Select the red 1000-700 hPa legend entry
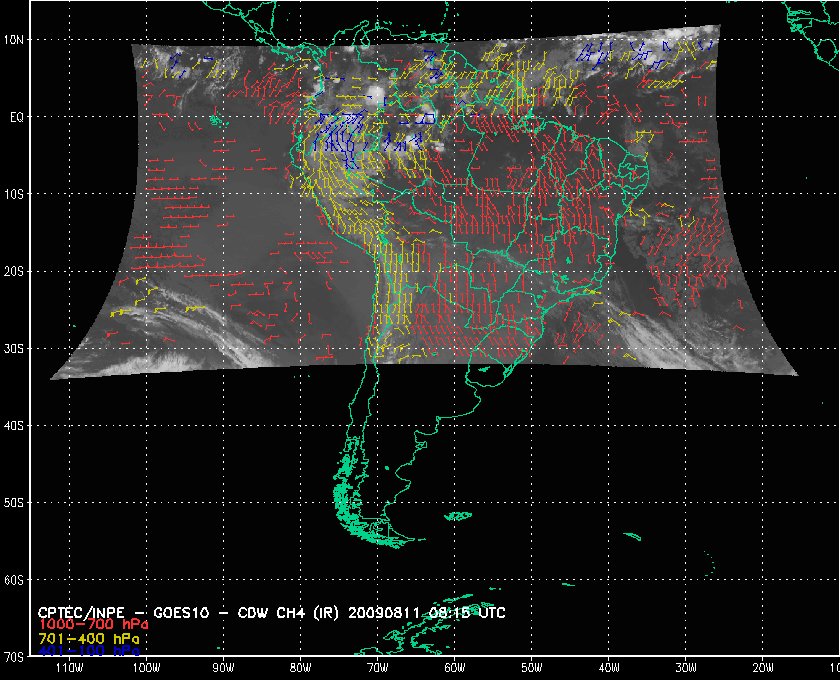The image size is (840, 680). [93, 625]
